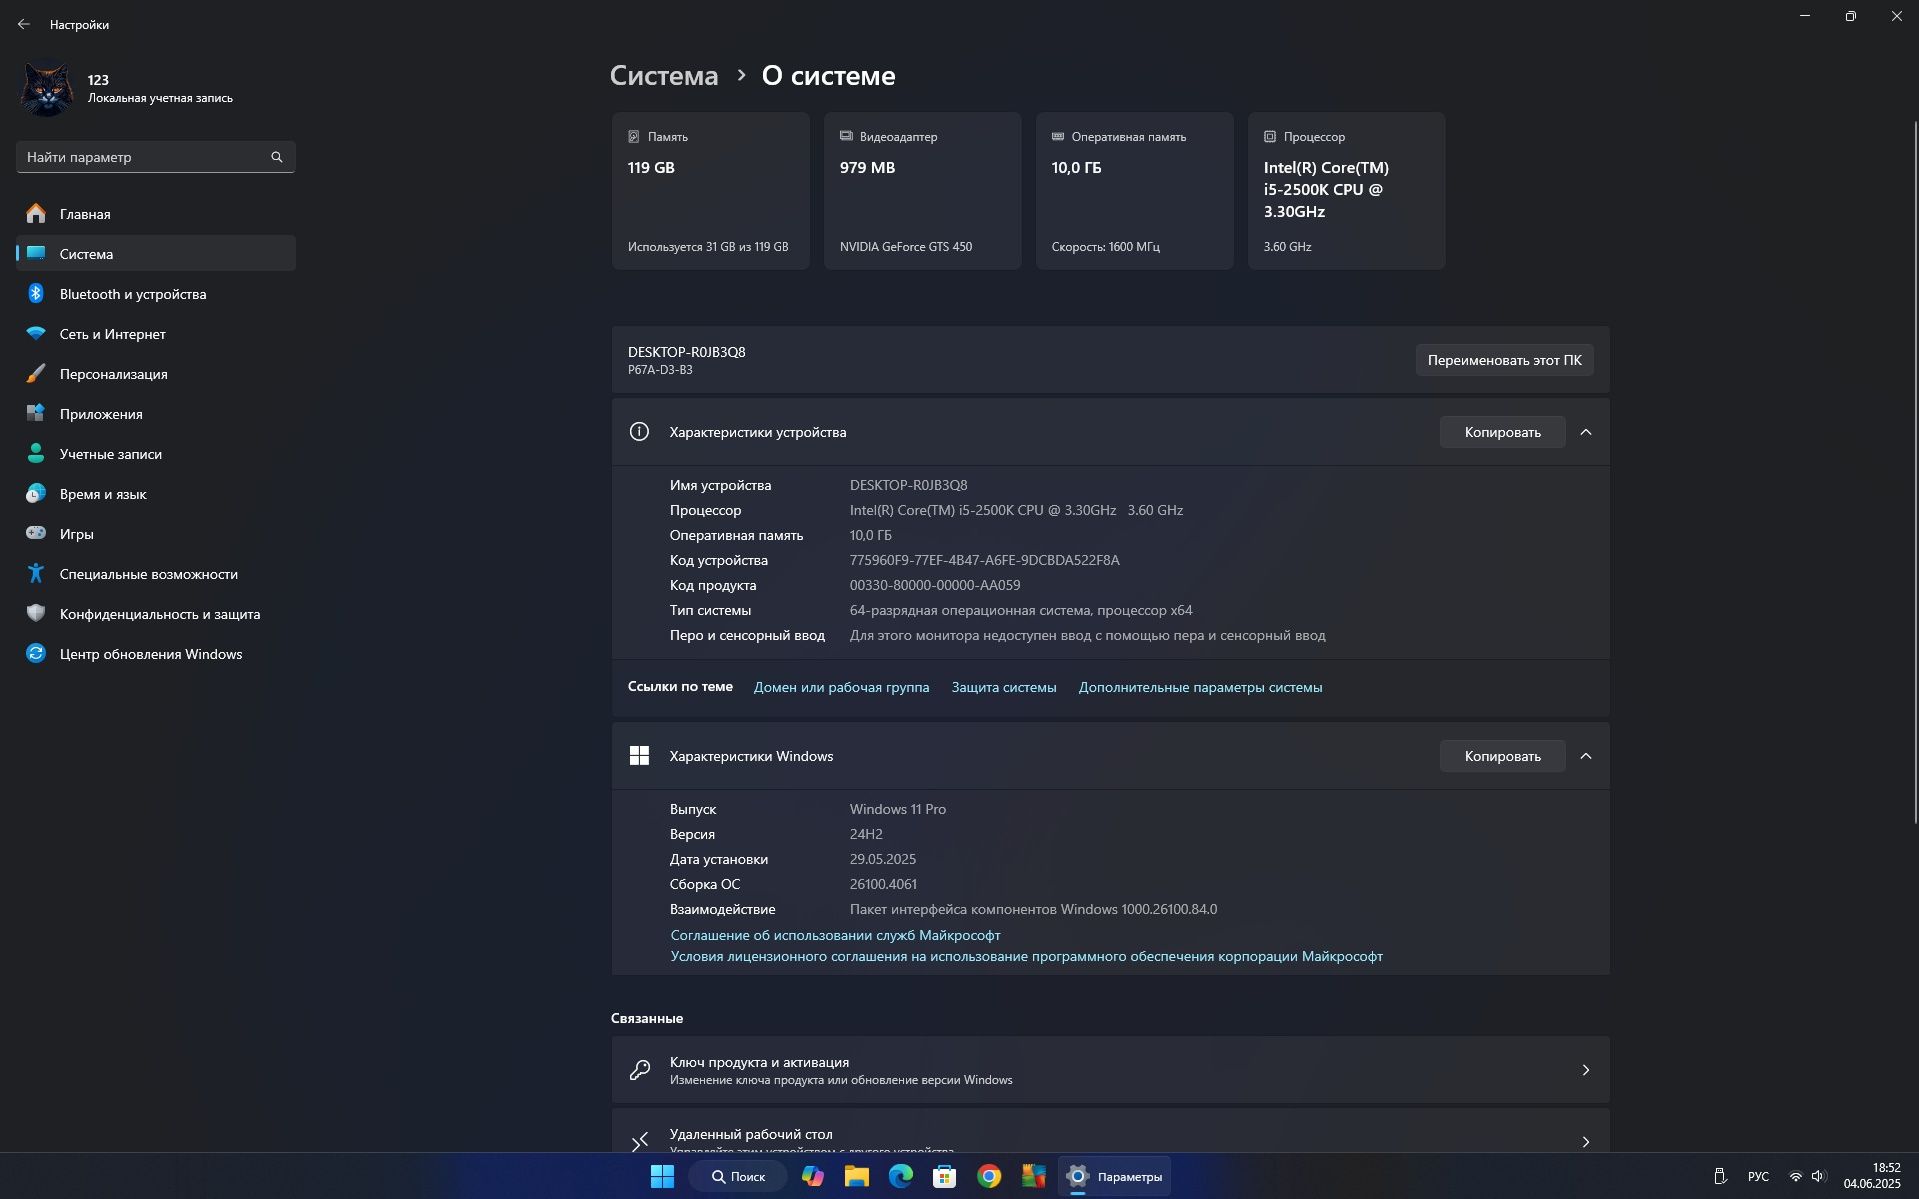Open the Видеоадаптер 979 MB card
The image size is (1919, 1199).
923,191
